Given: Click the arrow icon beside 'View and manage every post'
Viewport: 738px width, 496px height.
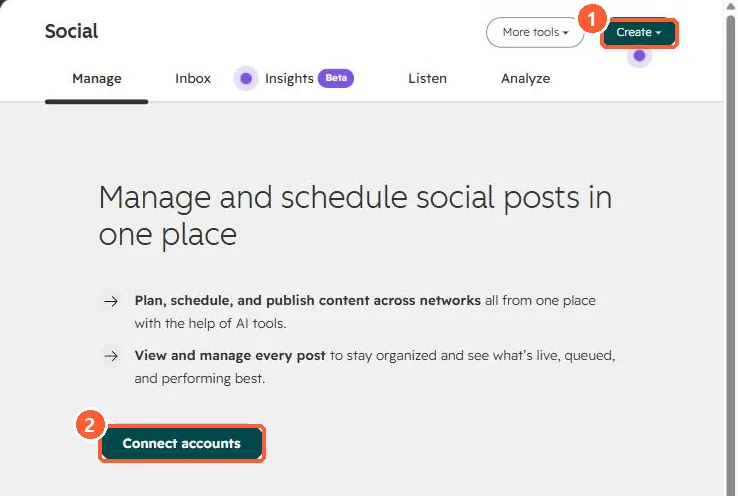Looking at the screenshot, I should (111, 356).
